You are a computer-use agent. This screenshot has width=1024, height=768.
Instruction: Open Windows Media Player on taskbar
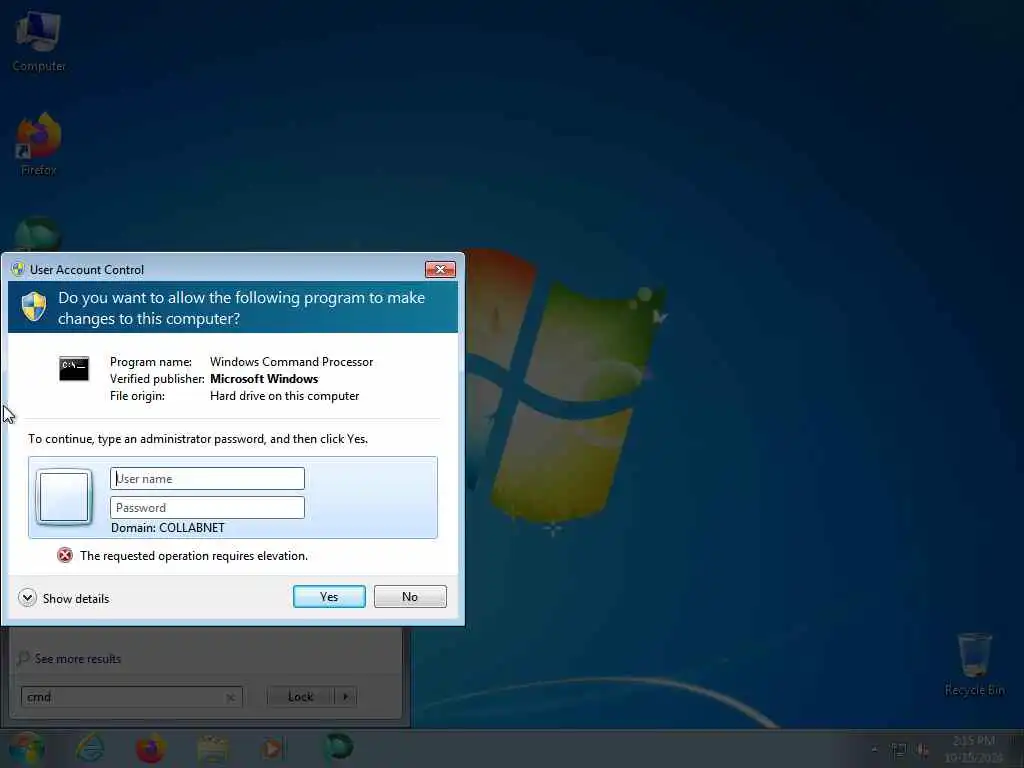click(274, 749)
